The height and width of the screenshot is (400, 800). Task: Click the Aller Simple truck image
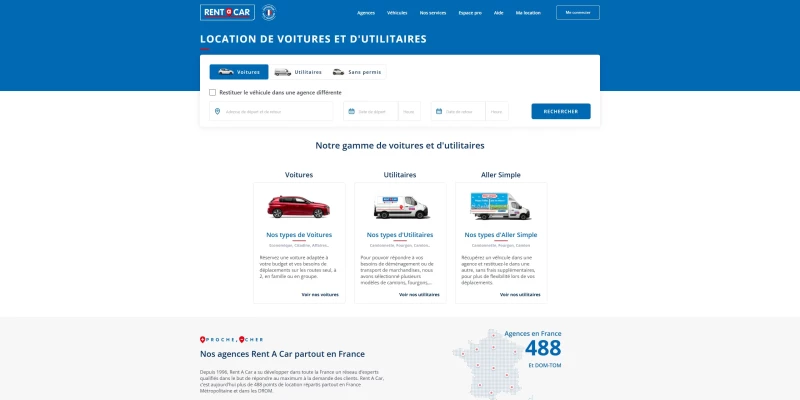tap(500, 206)
